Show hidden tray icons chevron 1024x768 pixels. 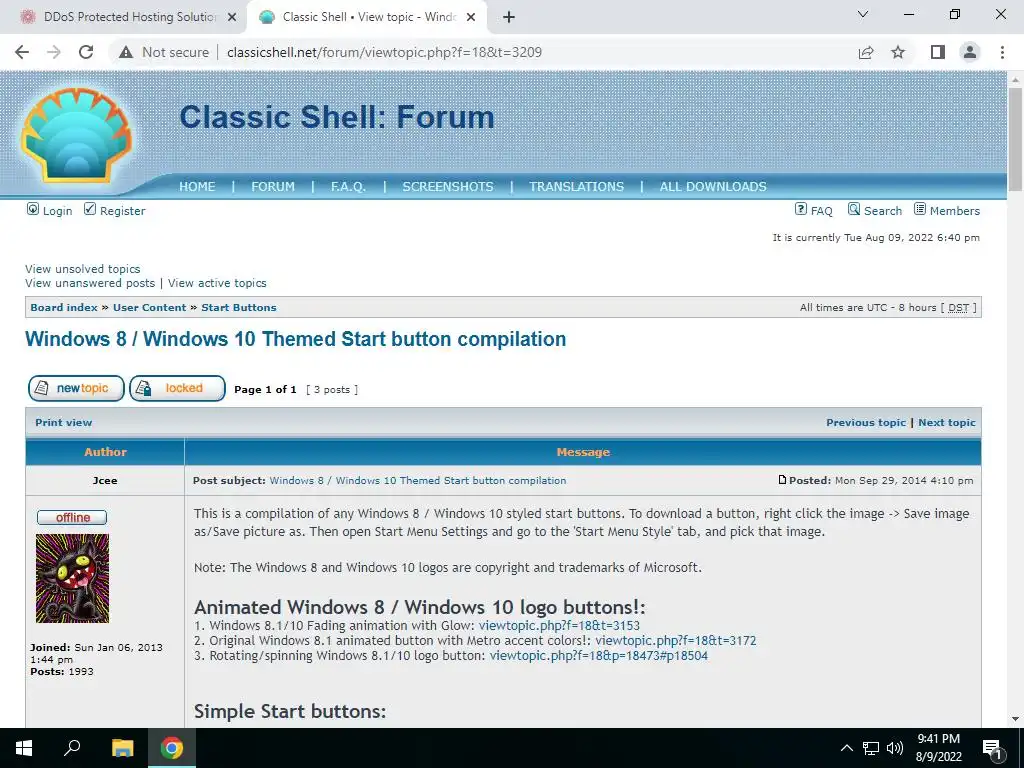tap(846, 748)
